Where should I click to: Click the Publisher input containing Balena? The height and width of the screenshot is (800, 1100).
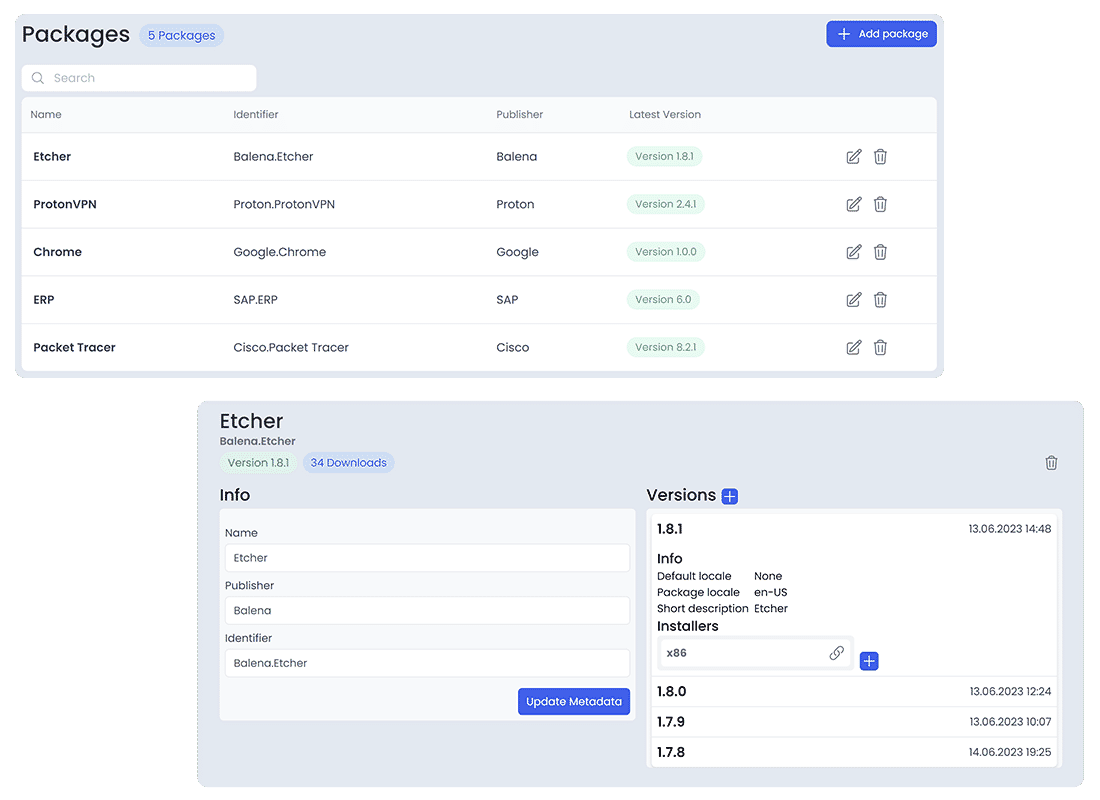(427, 610)
